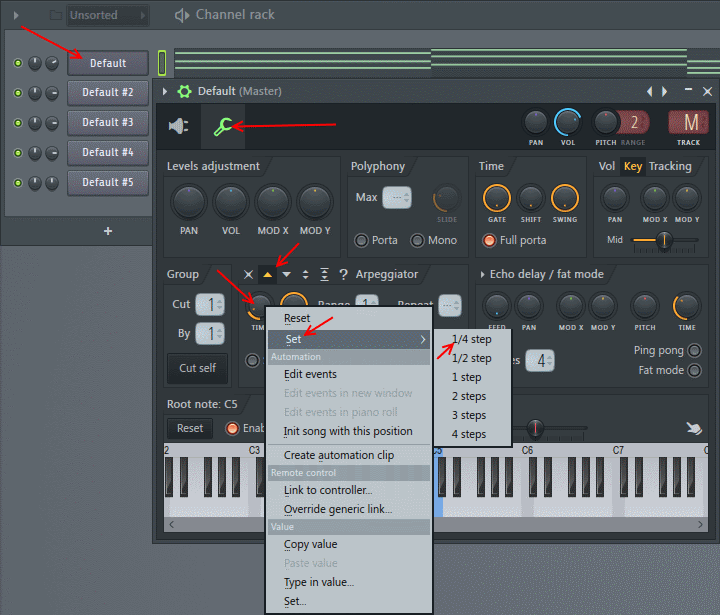The height and width of the screenshot is (615, 720).
Task: Choose 1/4 step from the Set submenu
Action: pyautogui.click(x=471, y=339)
